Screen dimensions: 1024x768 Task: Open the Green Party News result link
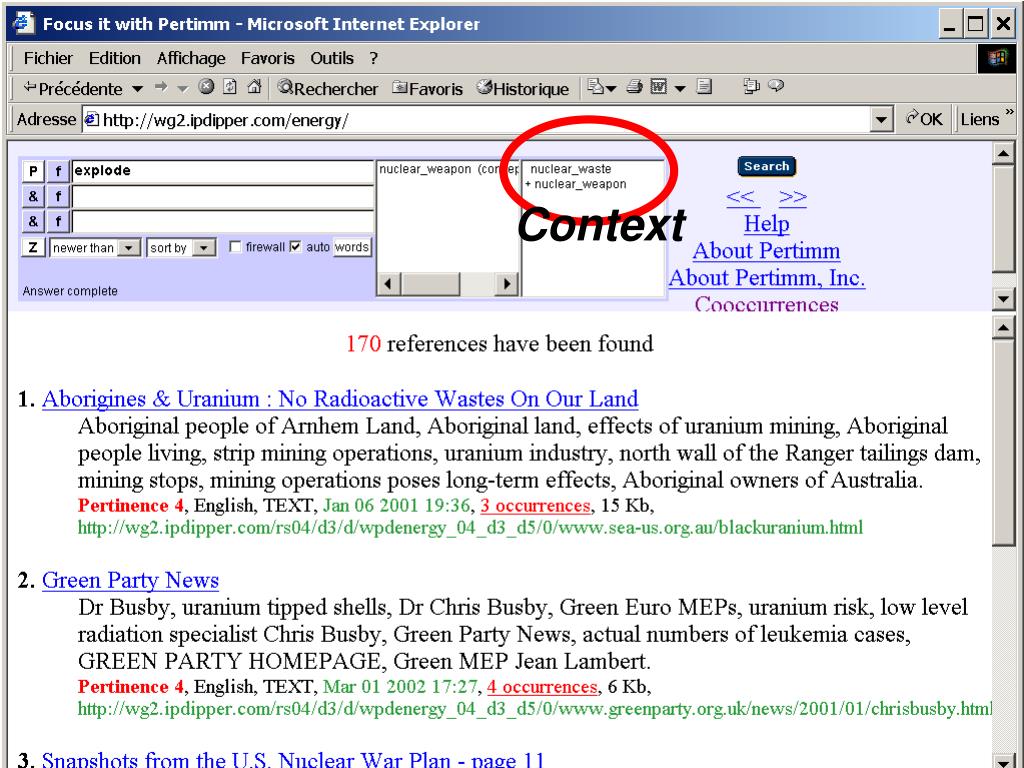click(131, 581)
